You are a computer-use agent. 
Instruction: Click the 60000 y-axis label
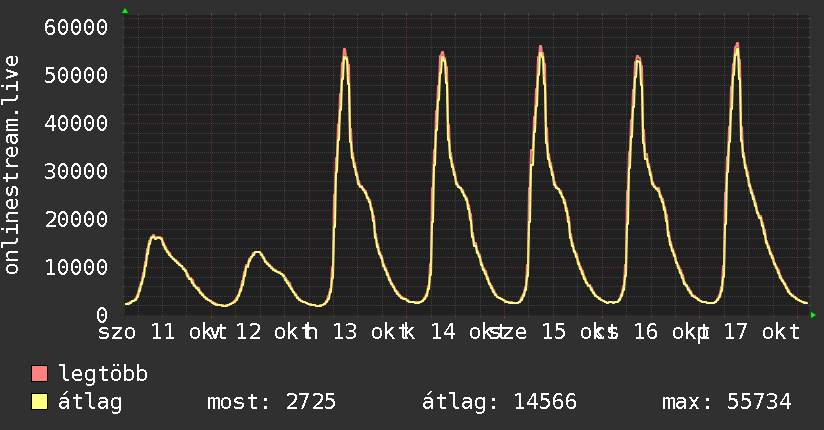coord(76,27)
